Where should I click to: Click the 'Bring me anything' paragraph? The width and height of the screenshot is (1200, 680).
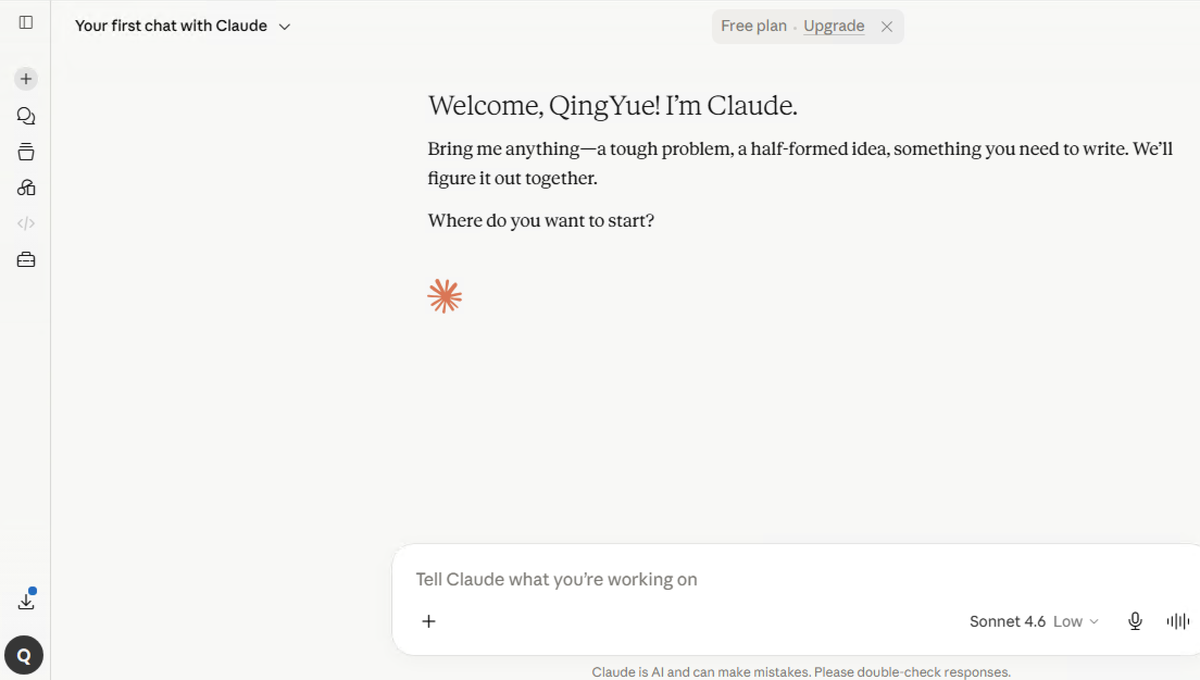(x=800, y=163)
